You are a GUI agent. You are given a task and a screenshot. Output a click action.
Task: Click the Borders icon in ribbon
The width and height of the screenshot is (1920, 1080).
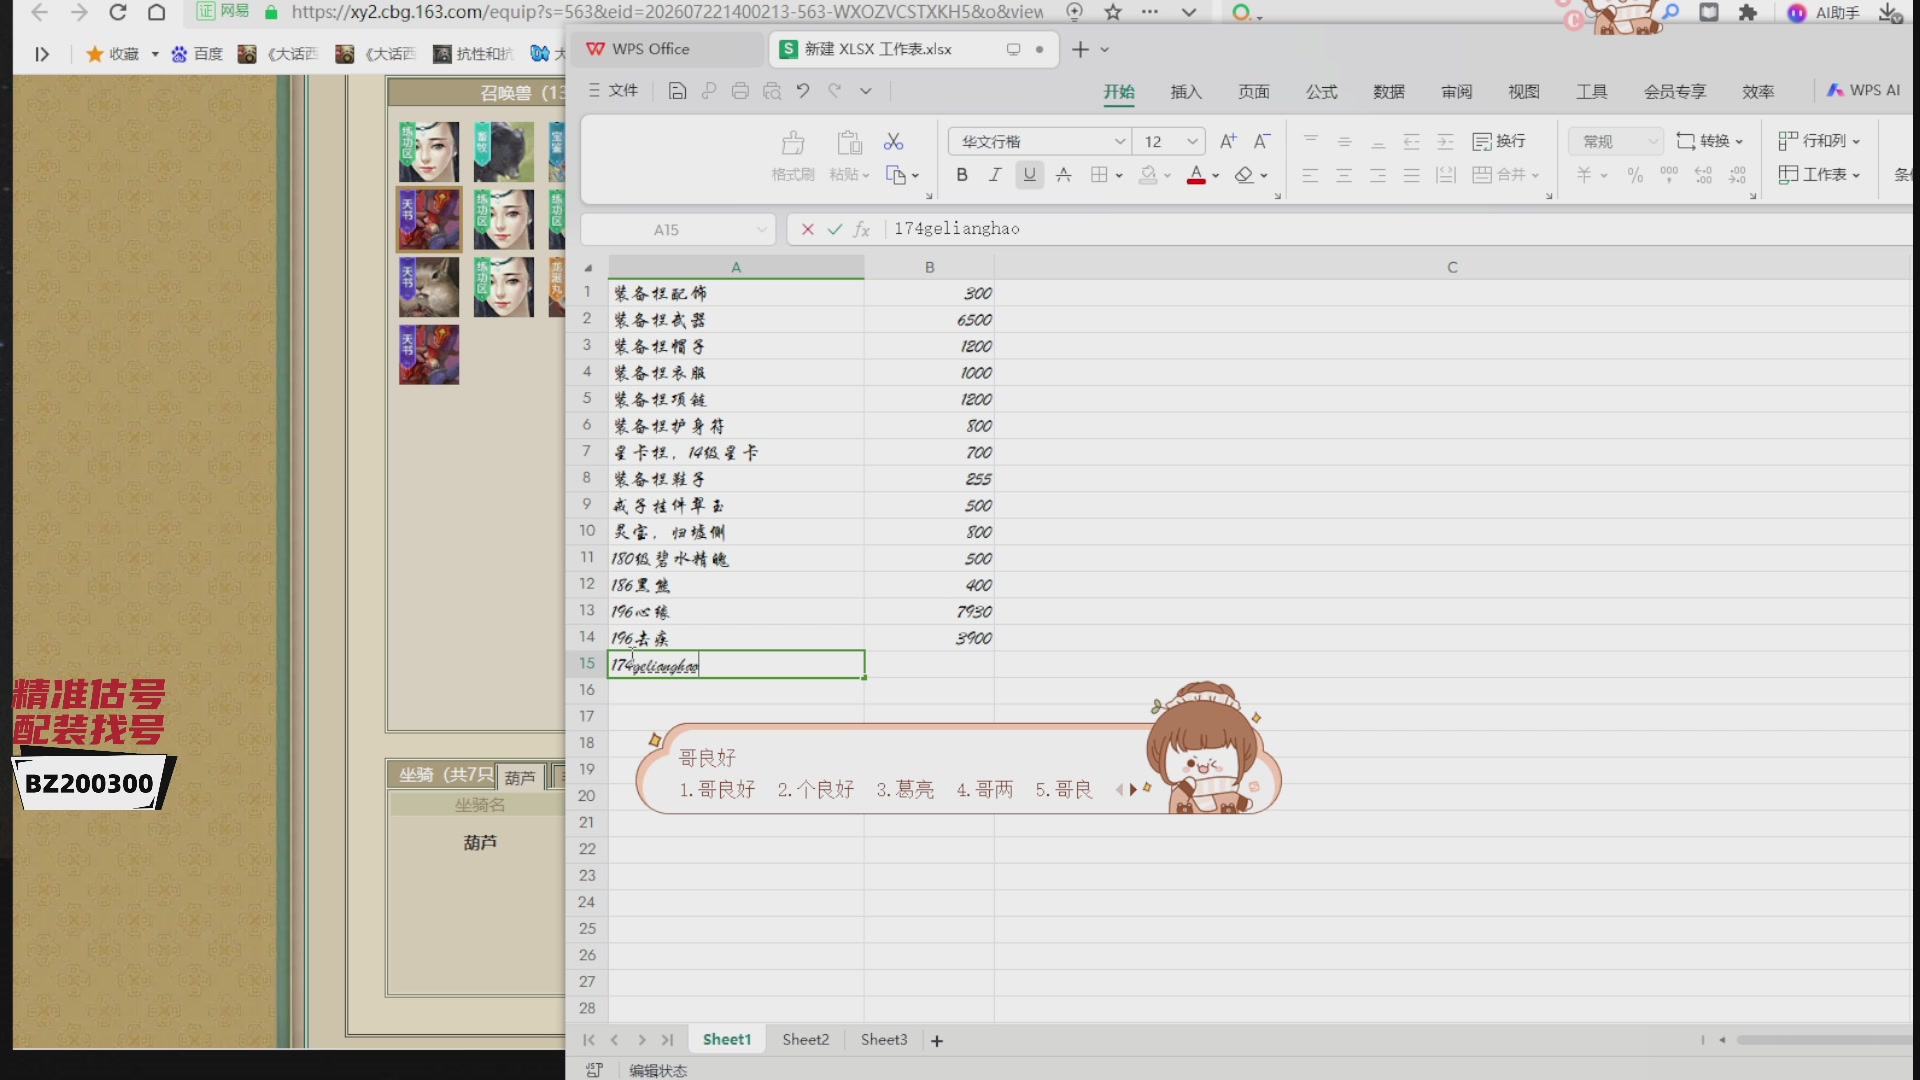(x=1099, y=175)
